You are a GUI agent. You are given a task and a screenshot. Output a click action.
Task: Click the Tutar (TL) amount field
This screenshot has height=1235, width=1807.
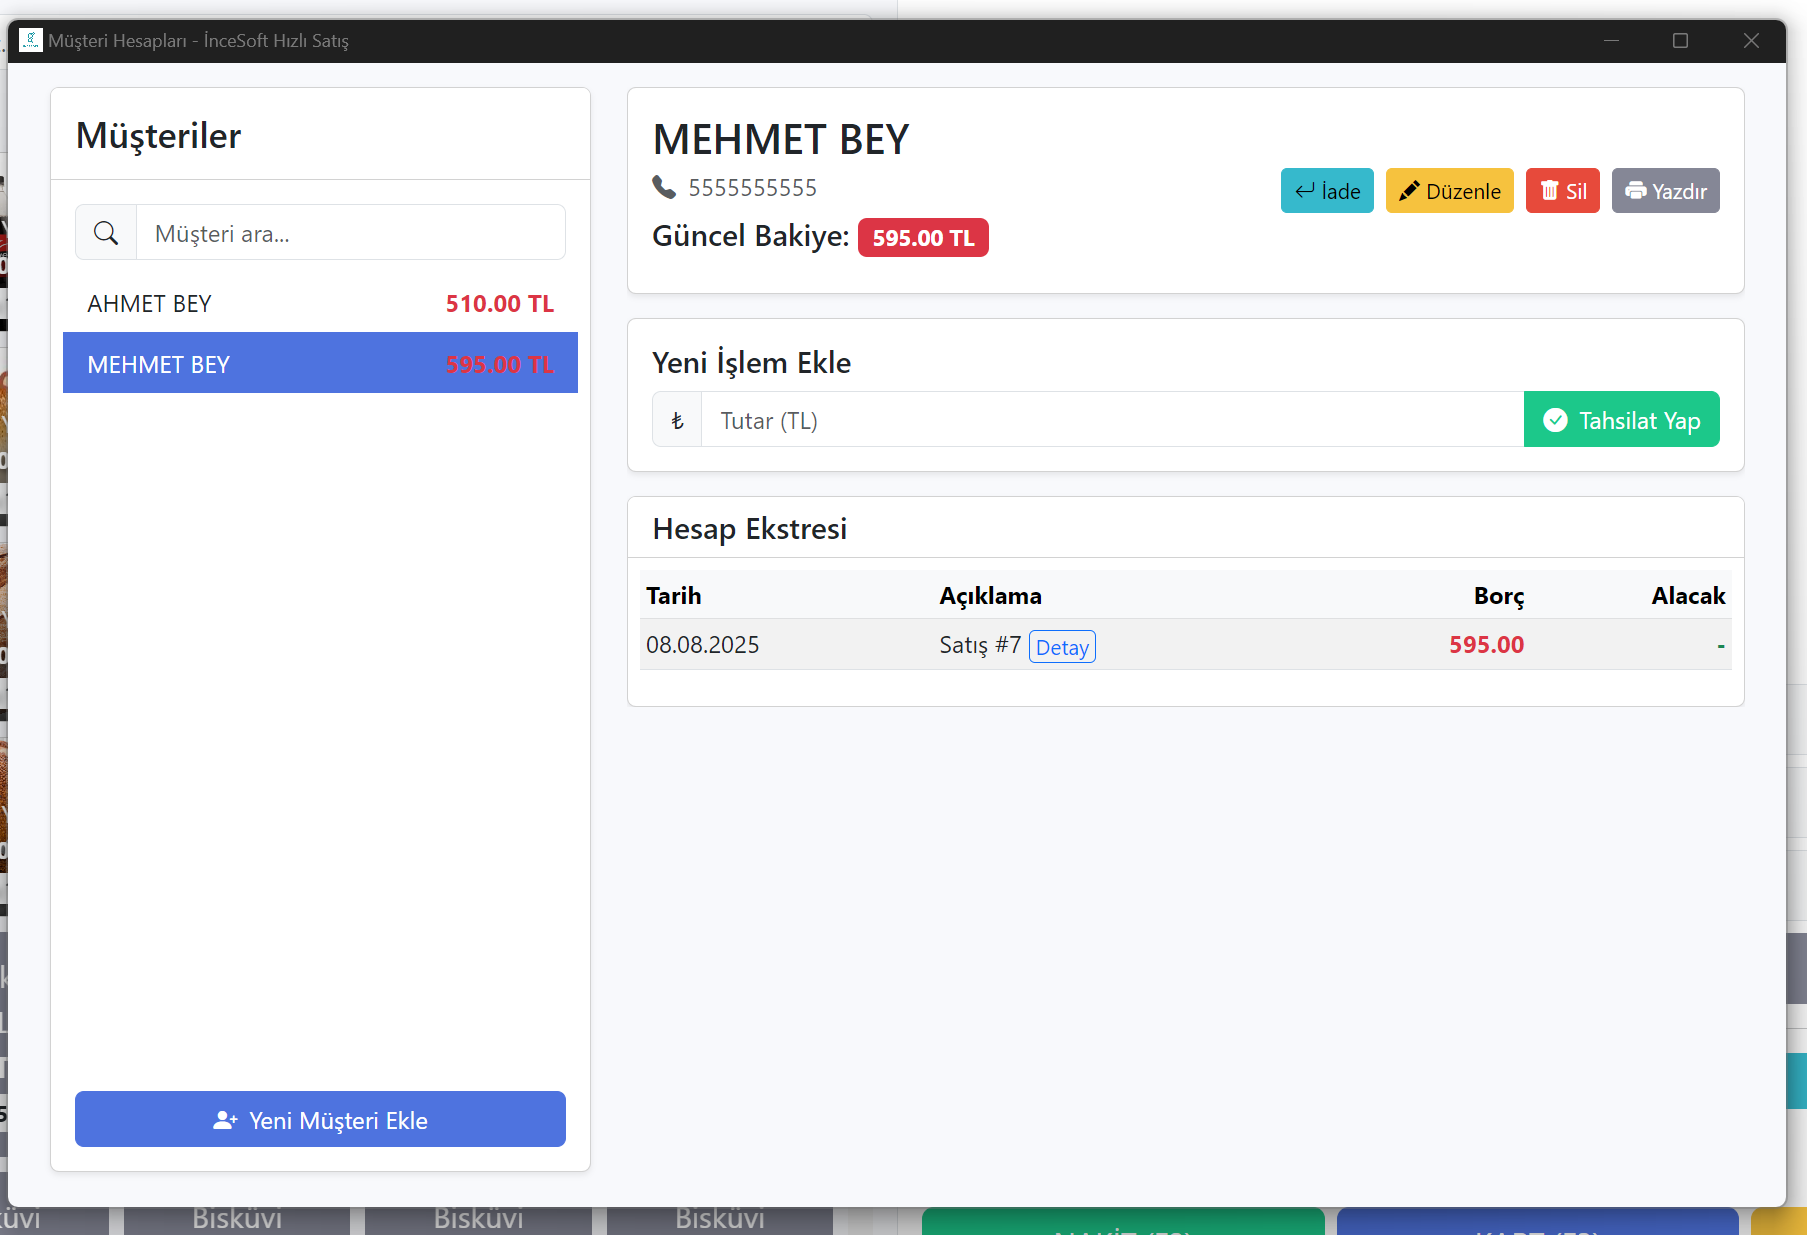[1110, 421]
